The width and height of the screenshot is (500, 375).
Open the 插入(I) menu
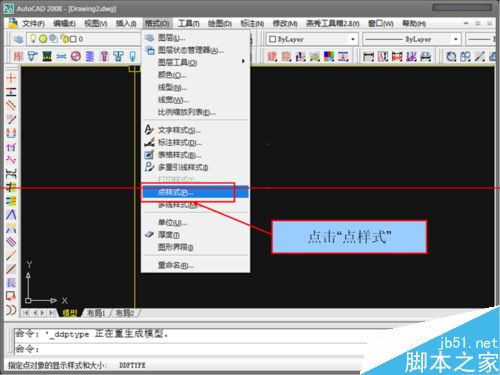point(126,24)
